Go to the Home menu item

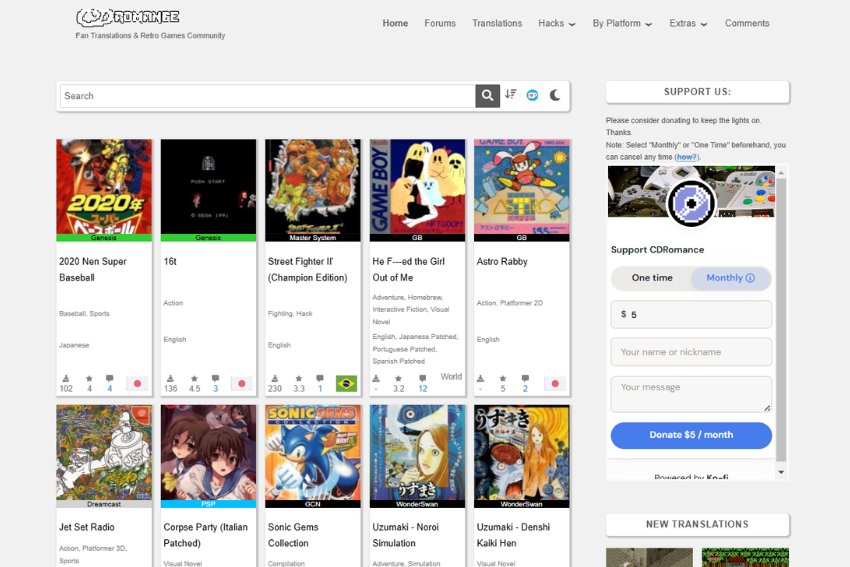click(x=395, y=23)
